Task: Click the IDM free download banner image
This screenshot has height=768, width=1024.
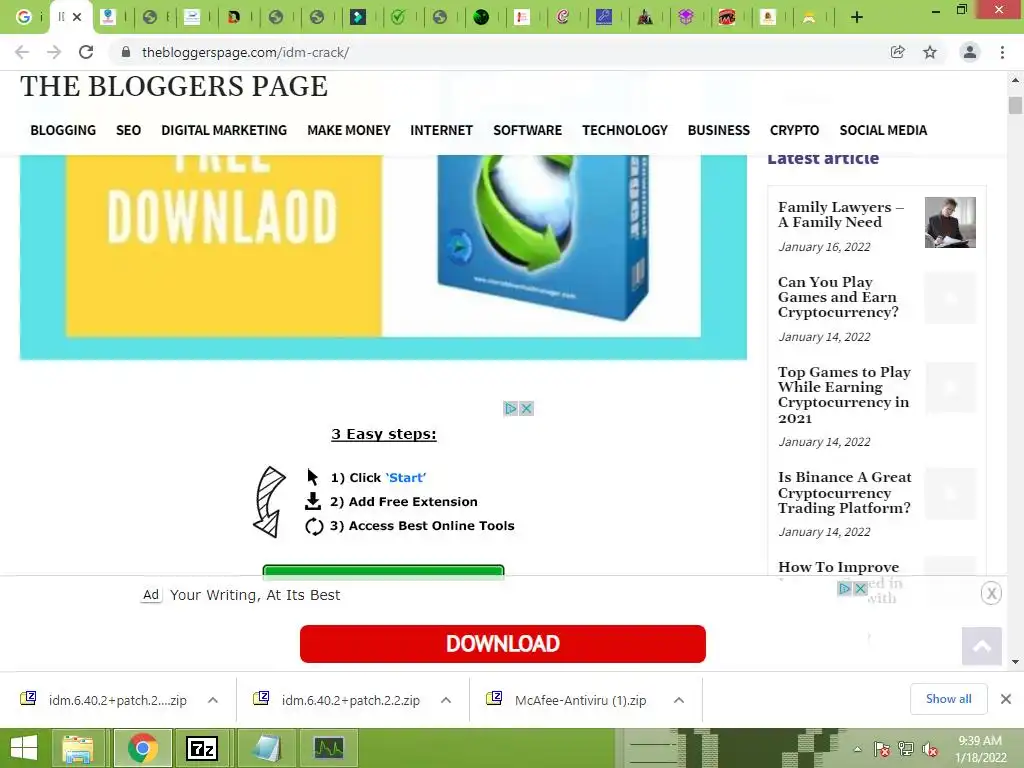Action: pos(383,257)
